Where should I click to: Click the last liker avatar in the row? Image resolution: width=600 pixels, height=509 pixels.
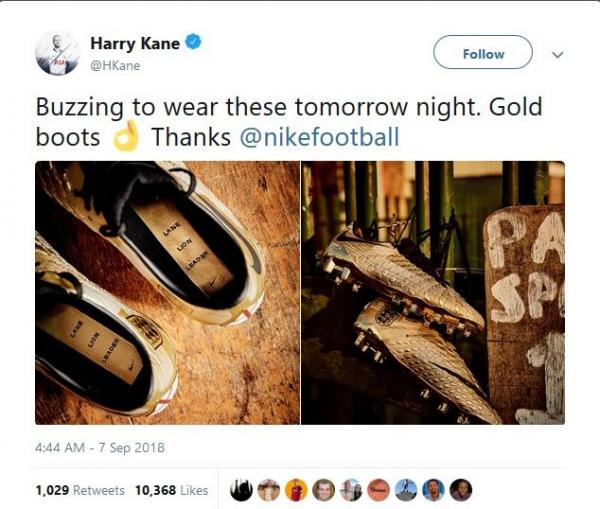(x=460, y=490)
